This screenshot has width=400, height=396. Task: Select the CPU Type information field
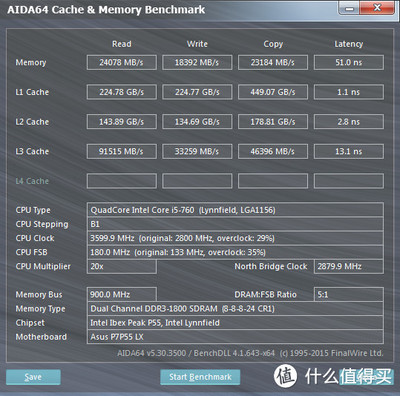tap(235, 210)
